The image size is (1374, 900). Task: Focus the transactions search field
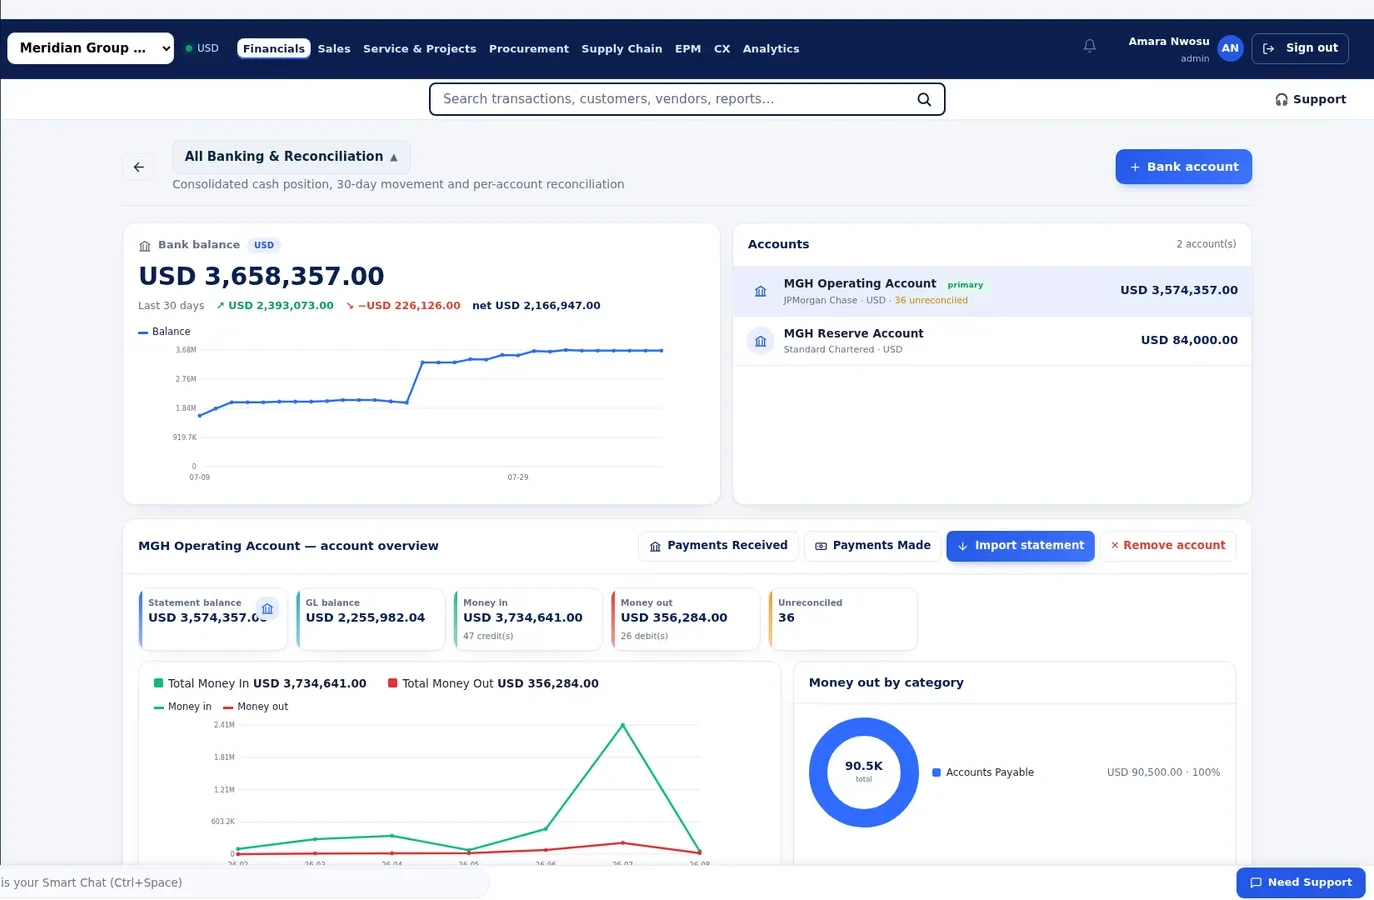[x=687, y=99]
